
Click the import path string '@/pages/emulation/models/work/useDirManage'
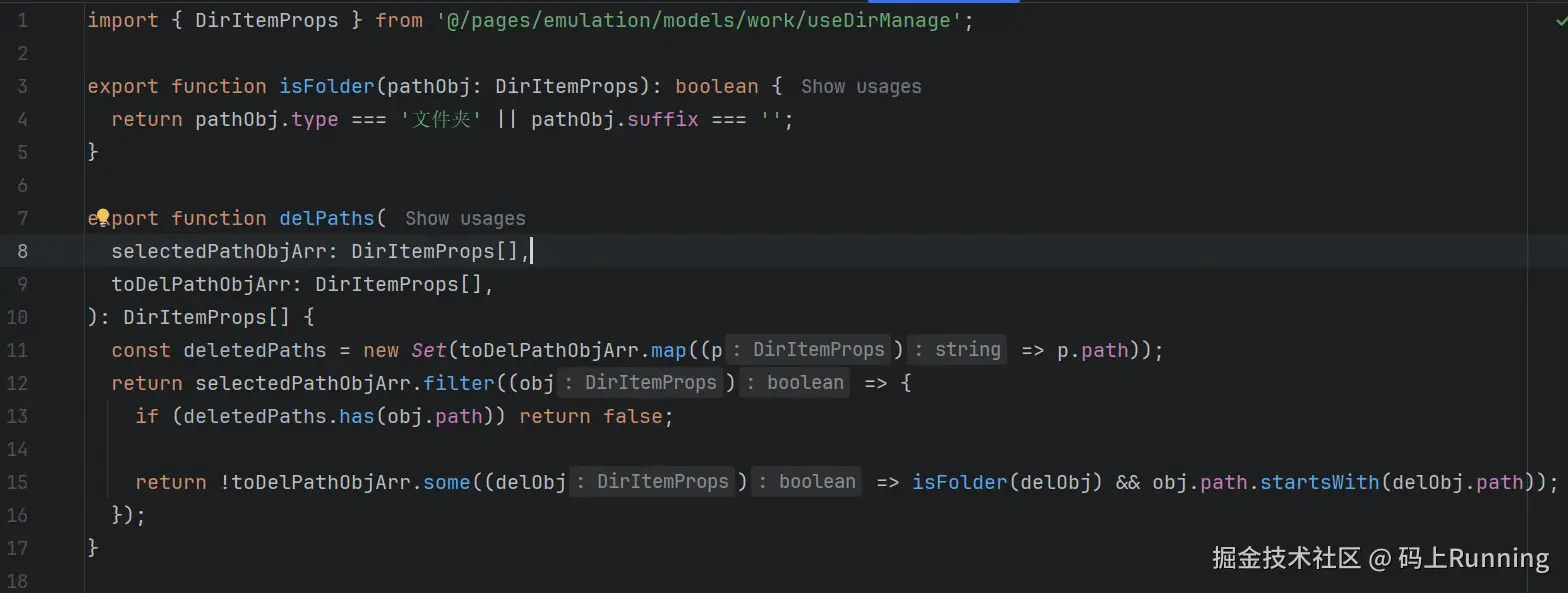point(699,20)
